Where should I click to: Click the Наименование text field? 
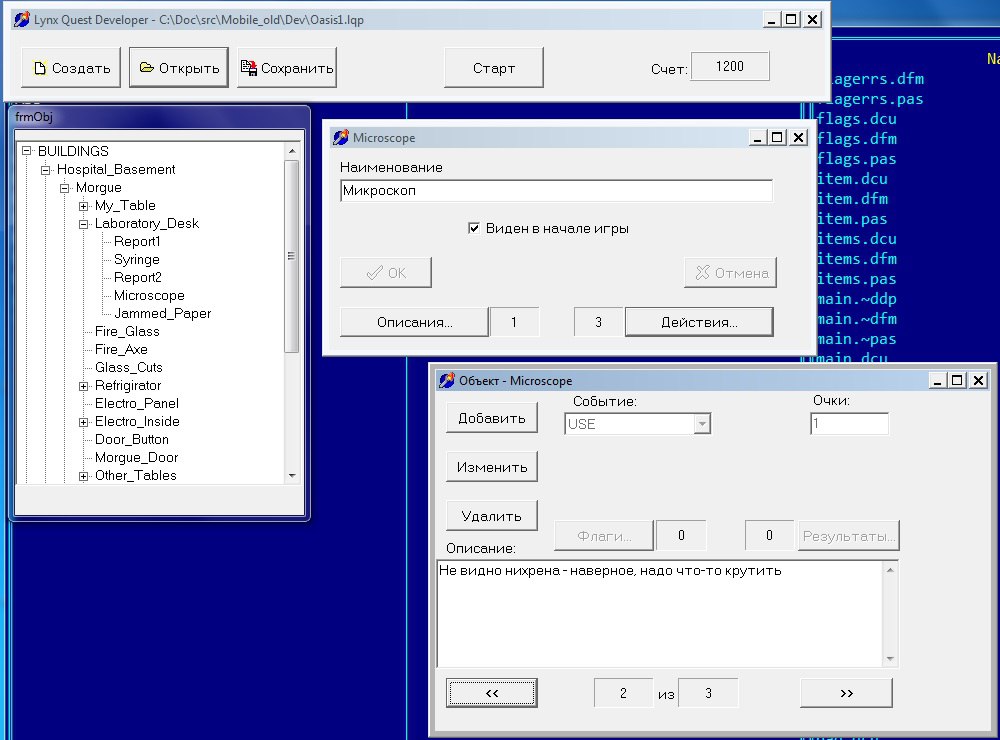pyautogui.click(x=556, y=190)
